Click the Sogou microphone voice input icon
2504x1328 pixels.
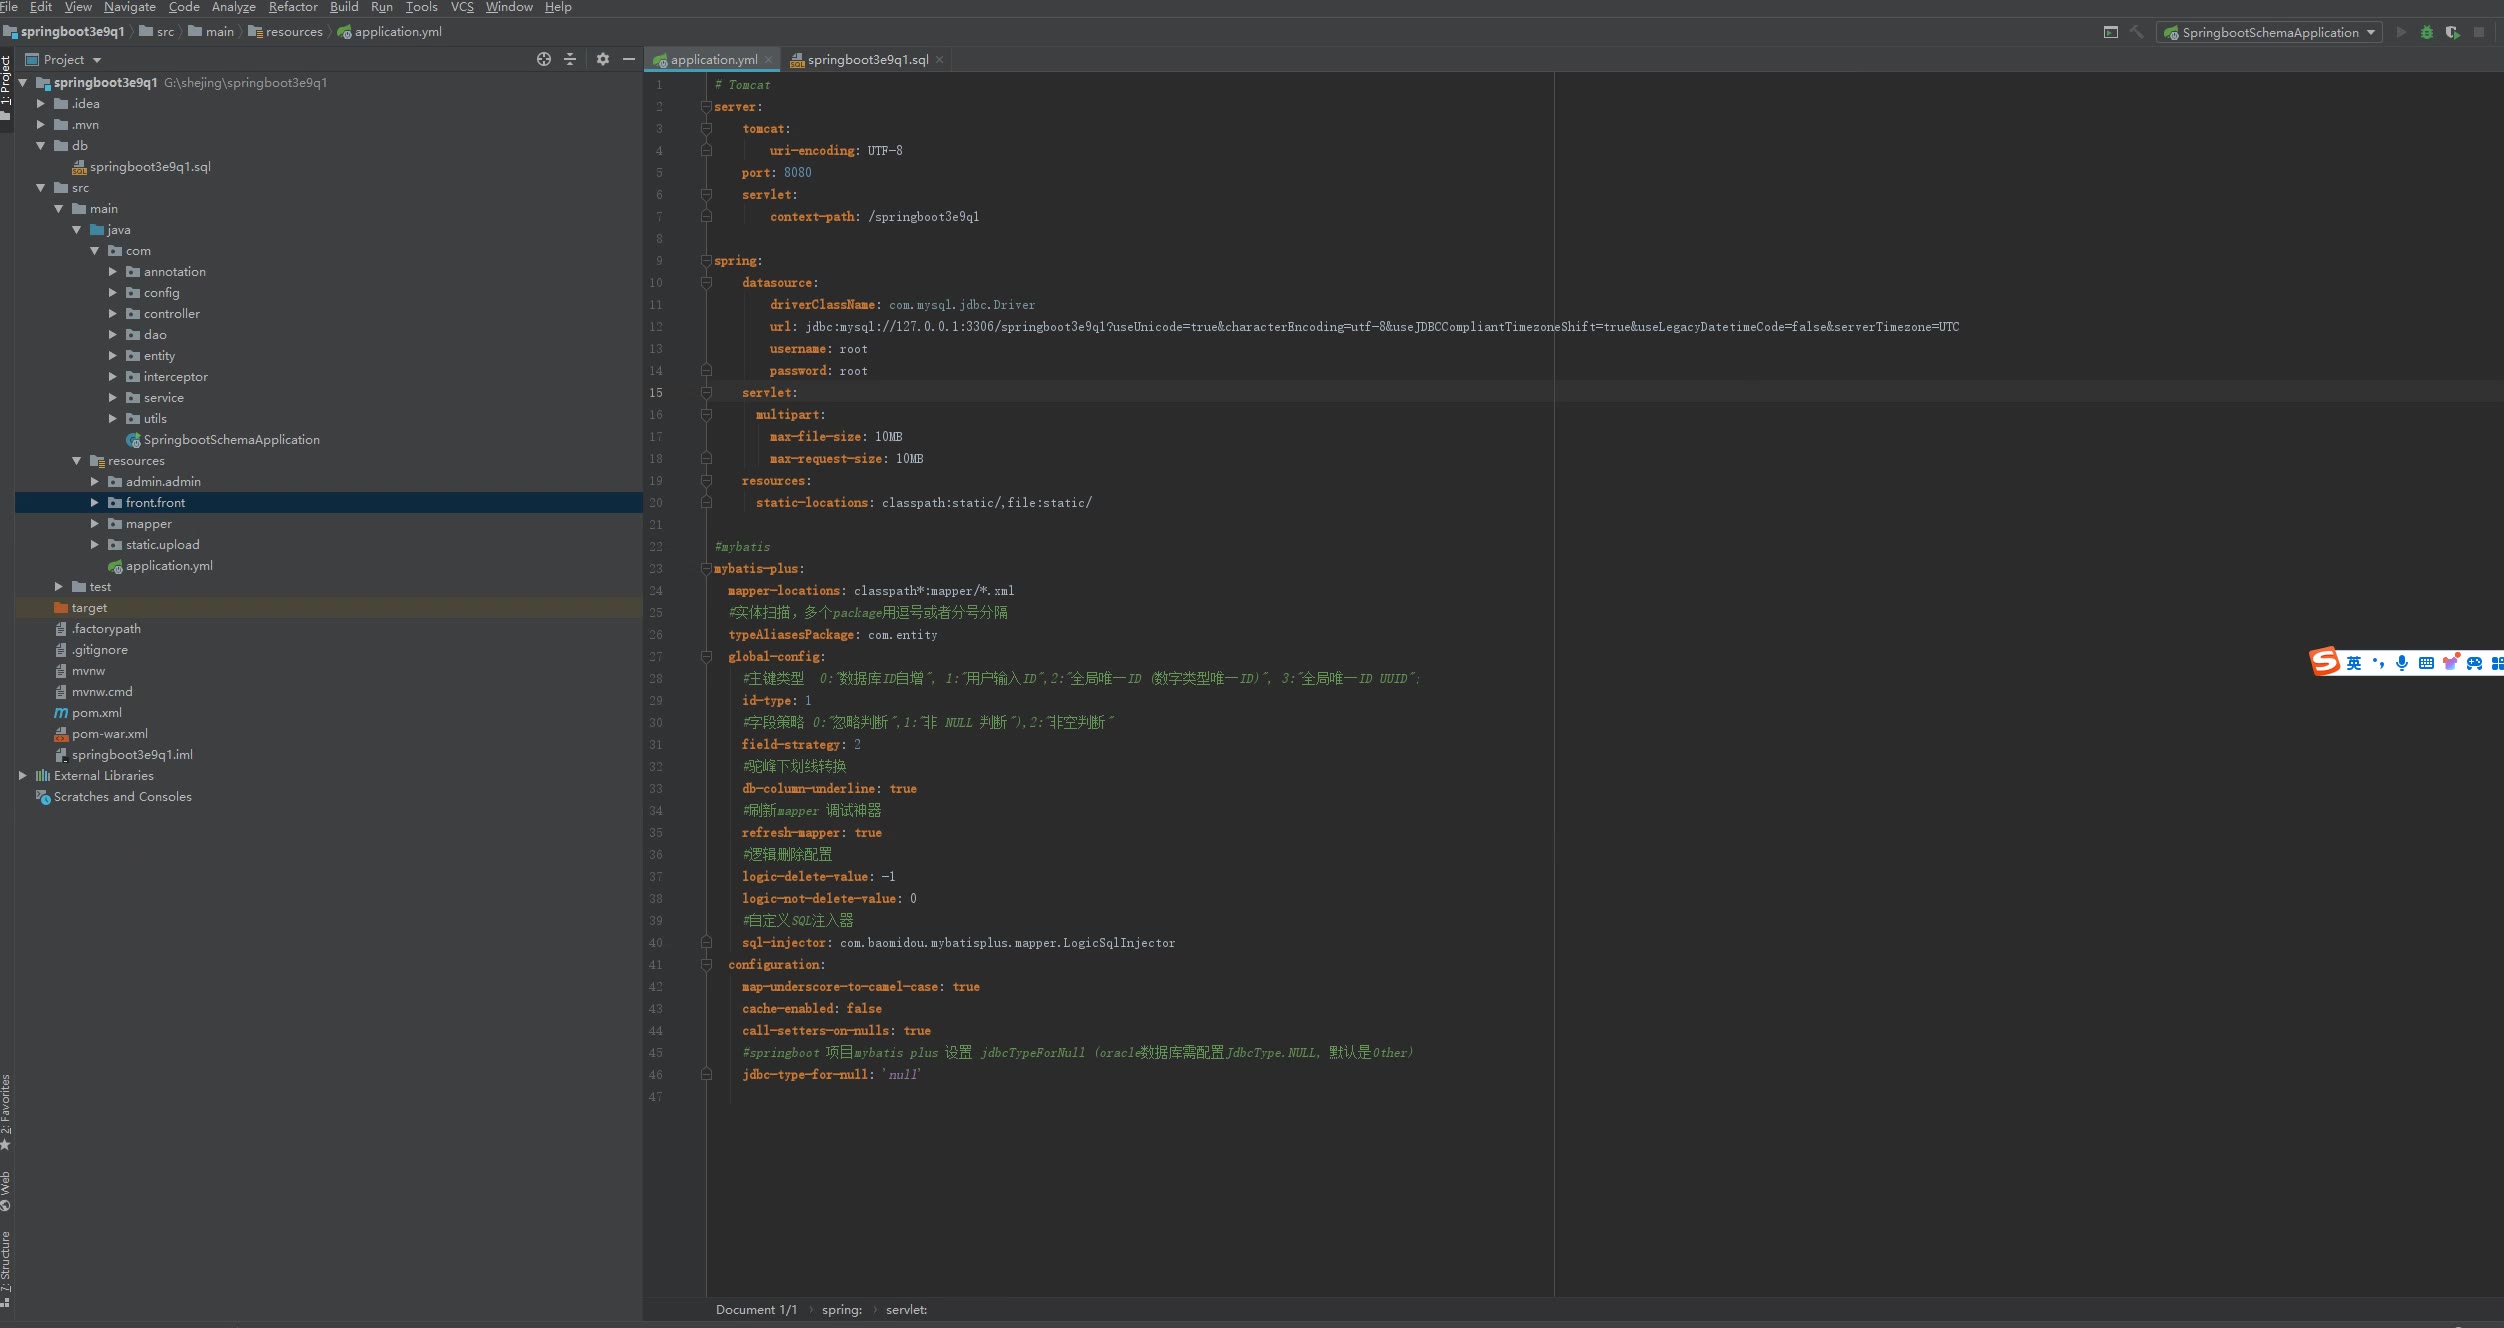coord(2402,663)
